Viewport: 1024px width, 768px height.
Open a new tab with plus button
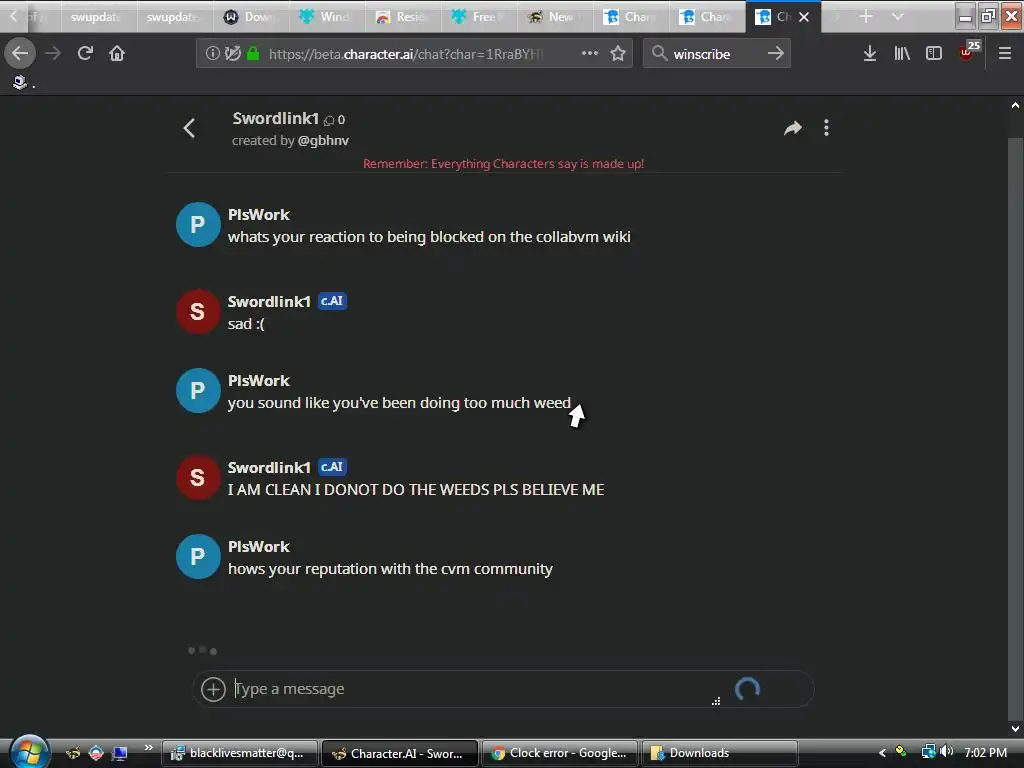pyautogui.click(x=865, y=16)
